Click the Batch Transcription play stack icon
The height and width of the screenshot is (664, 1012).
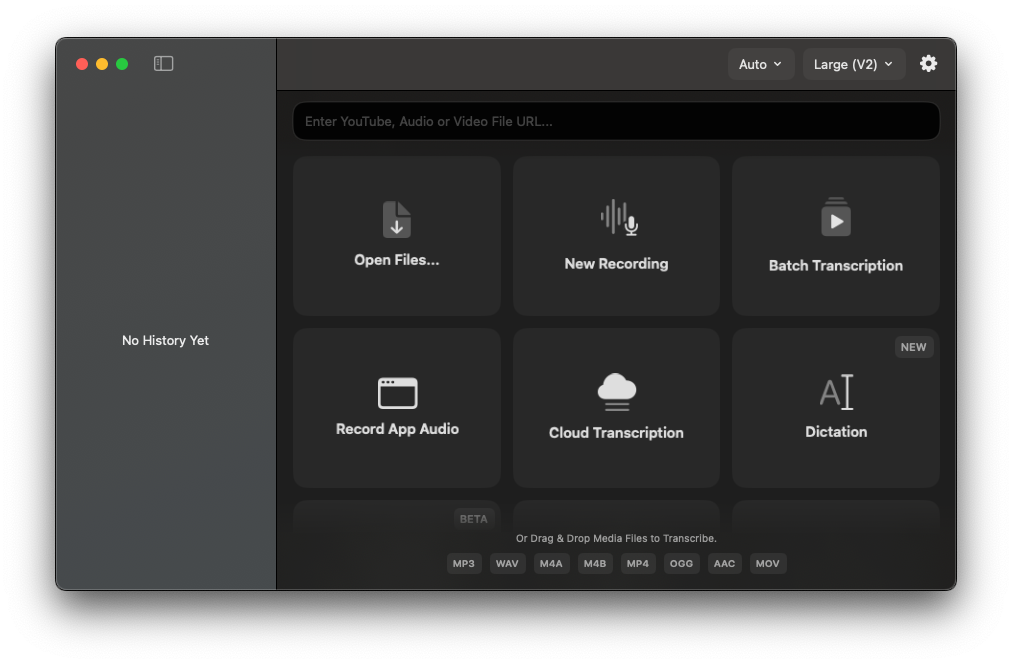tap(836, 218)
